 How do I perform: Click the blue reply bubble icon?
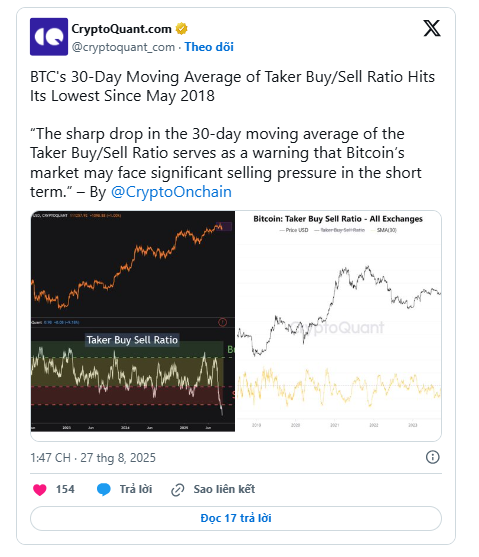(x=104, y=490)
